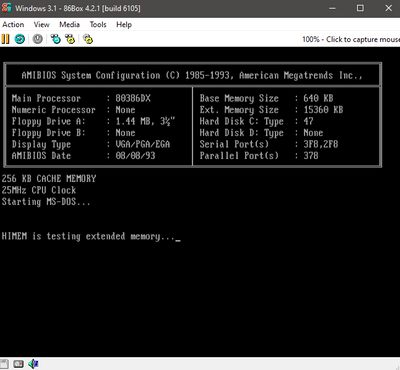
Task: Open the Media menu
Action: coord(69,25)
